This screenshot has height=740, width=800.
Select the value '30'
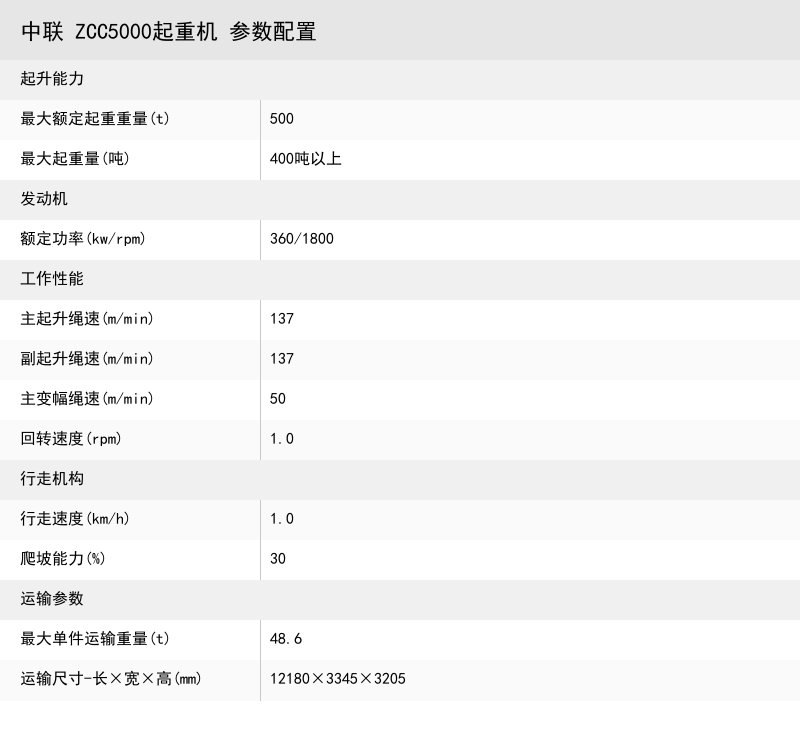pyautogui.click(x=278, y=559)
